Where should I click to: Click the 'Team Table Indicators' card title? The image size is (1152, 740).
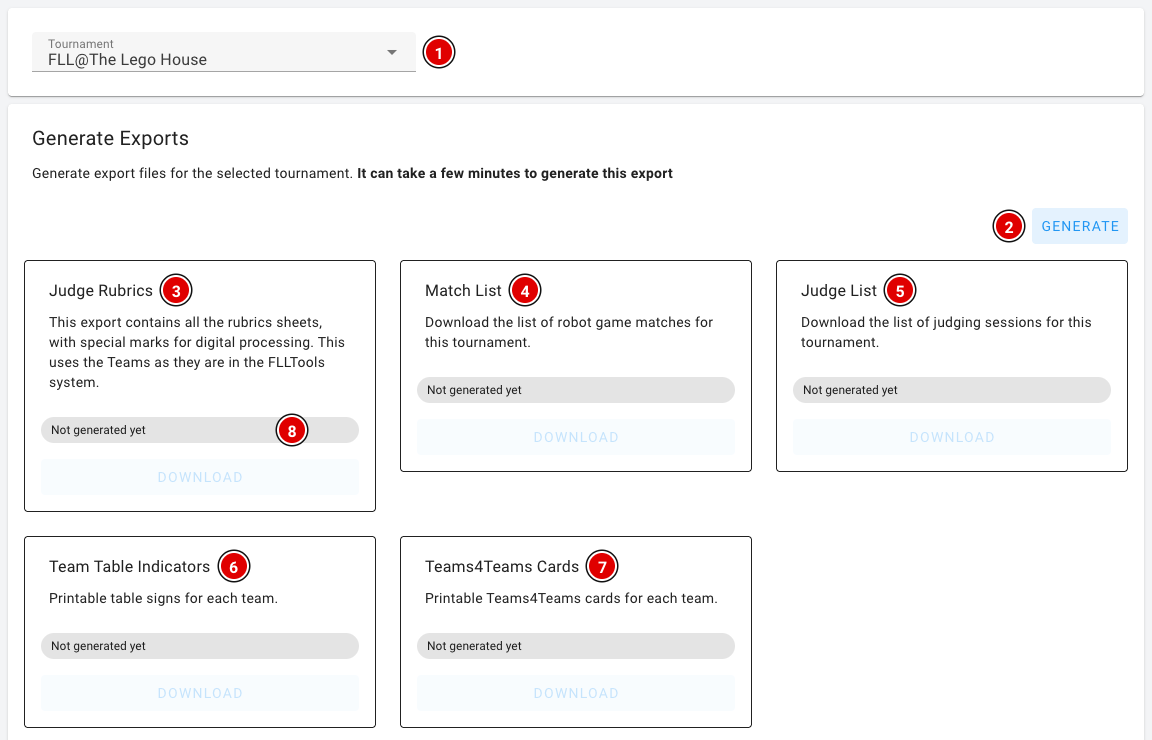(129, 567)
